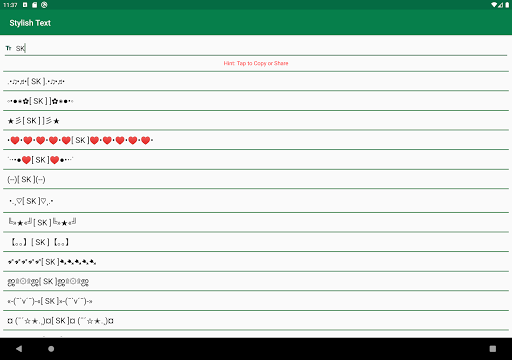Copy the music notes styled SK row

(256, 81)
